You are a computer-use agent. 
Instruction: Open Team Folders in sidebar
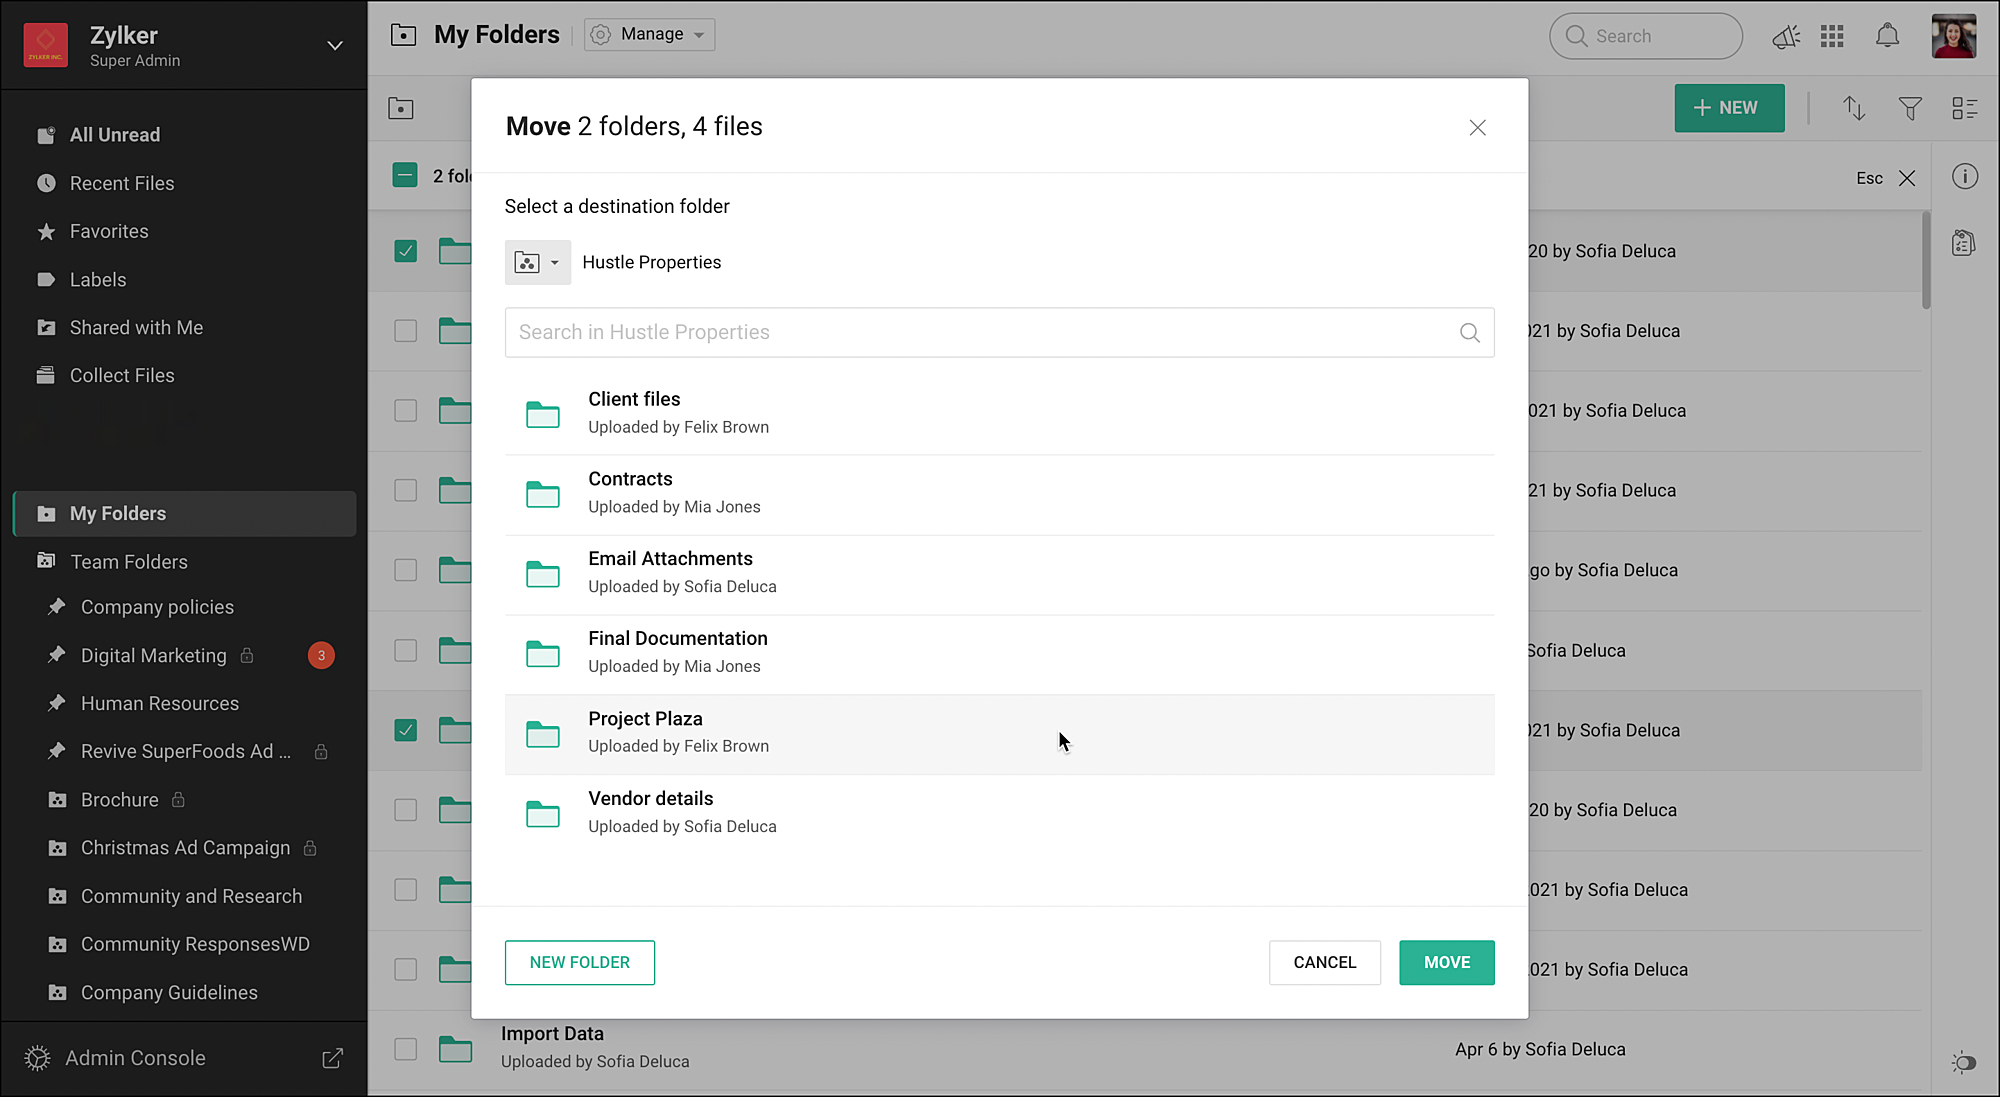(x=129, y=562)
